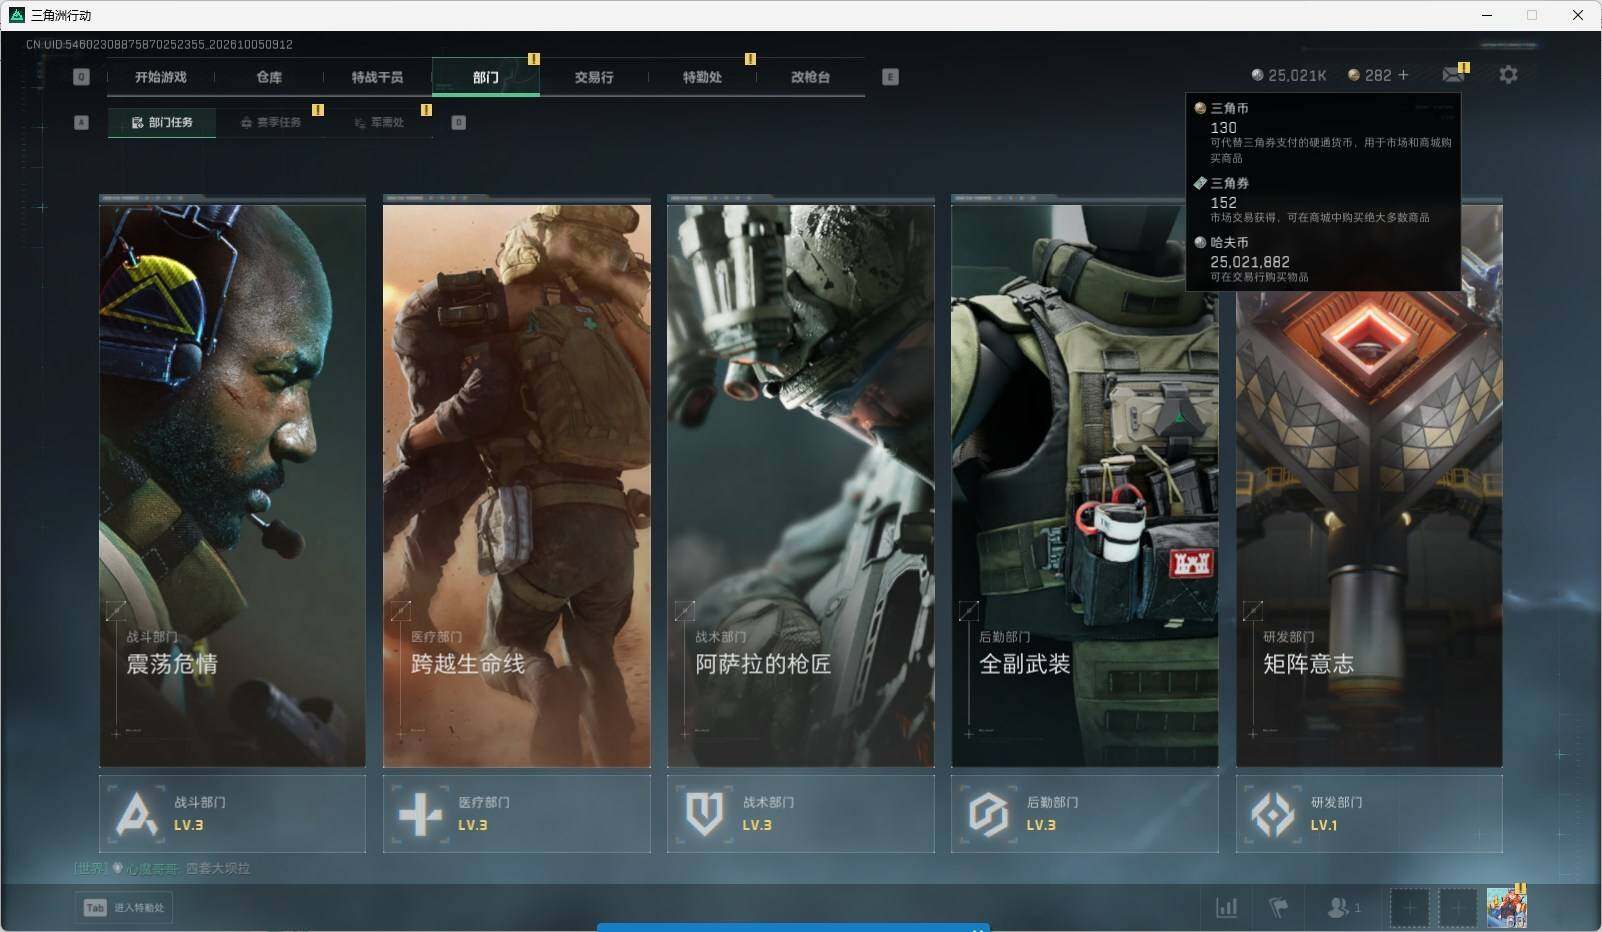
Task: Open the 跨越生命线 medical card
Action: point(516,481)
